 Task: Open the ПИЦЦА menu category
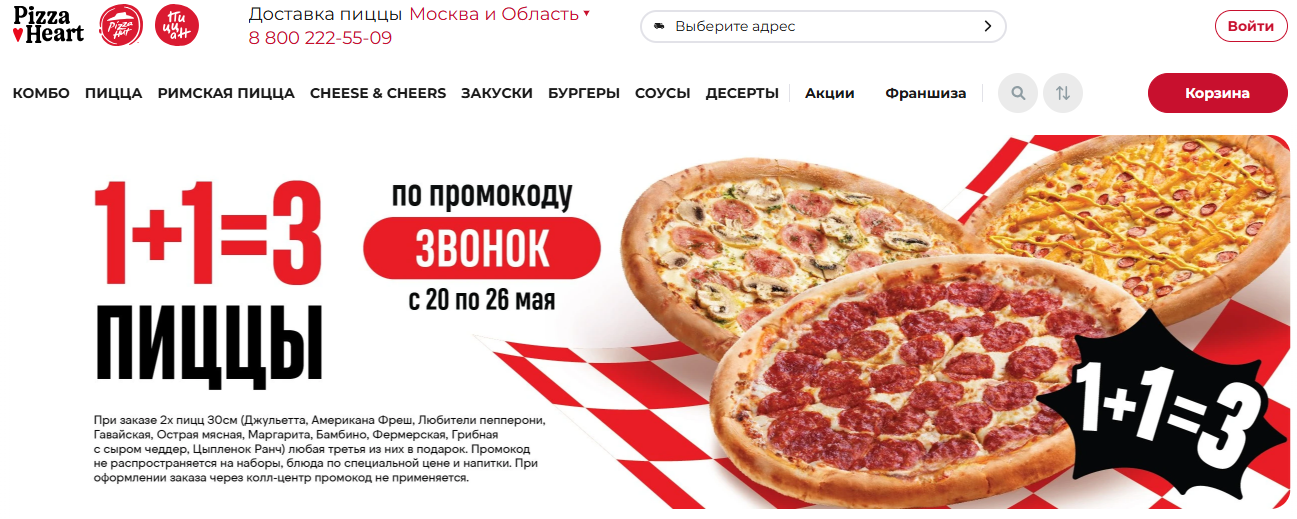[114, 93]
